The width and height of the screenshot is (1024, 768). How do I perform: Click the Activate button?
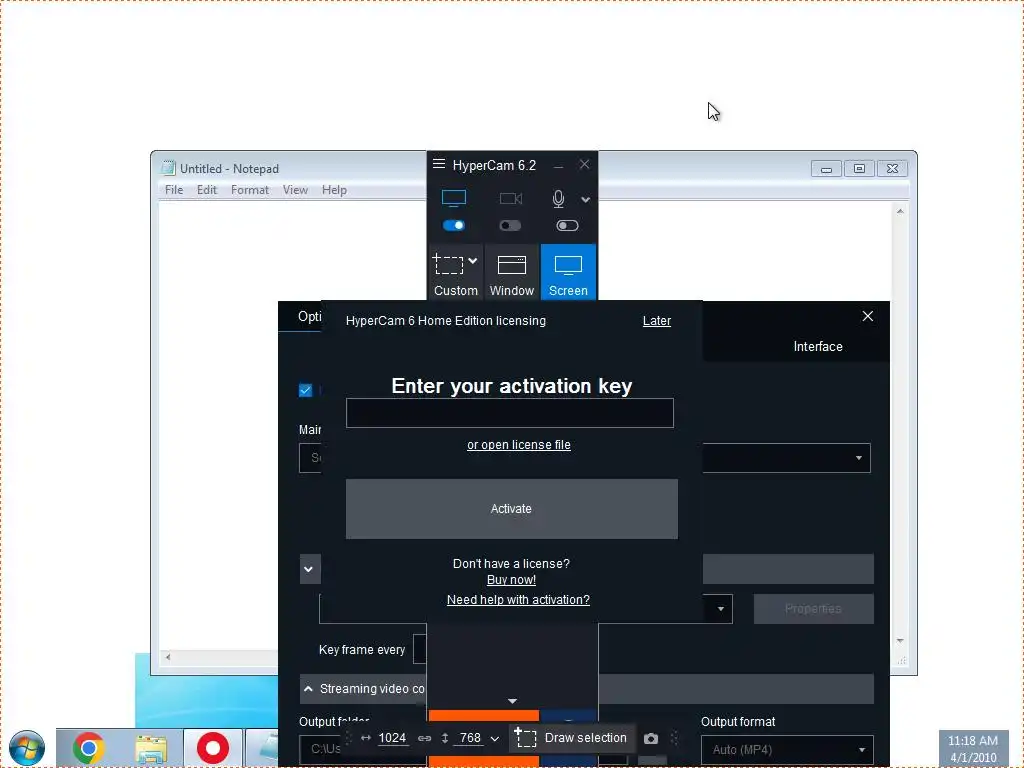511,509
